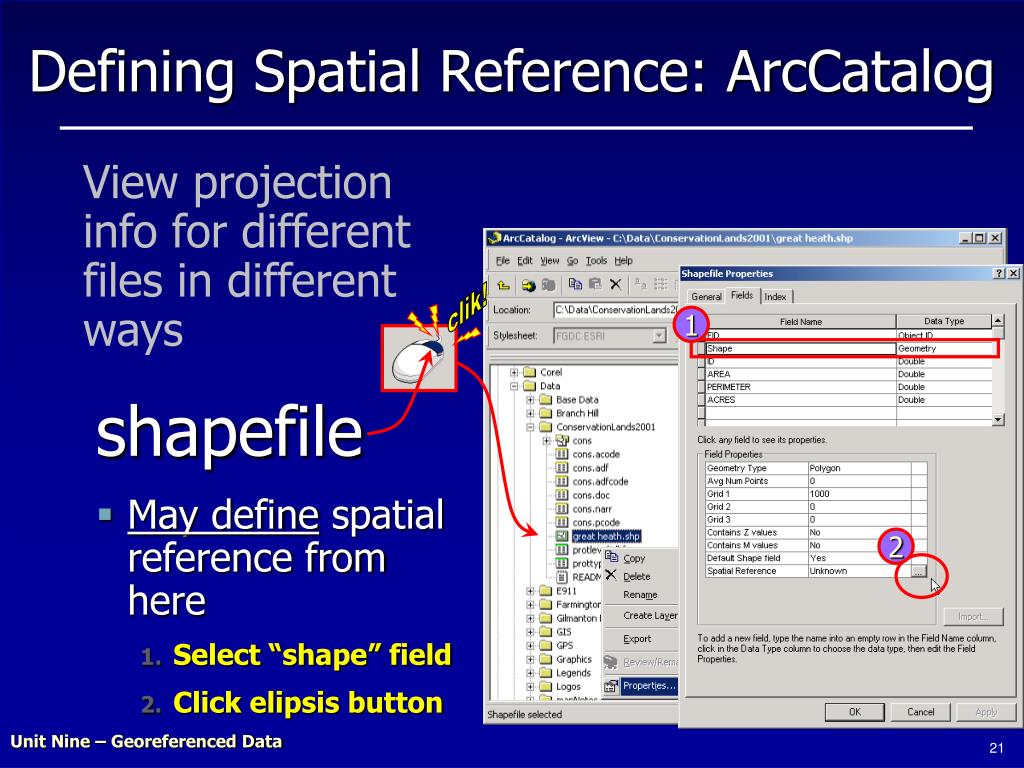Click the Graphics folder icon
The width and height of the screenshot is (1024, 768).
pos(546,660)
